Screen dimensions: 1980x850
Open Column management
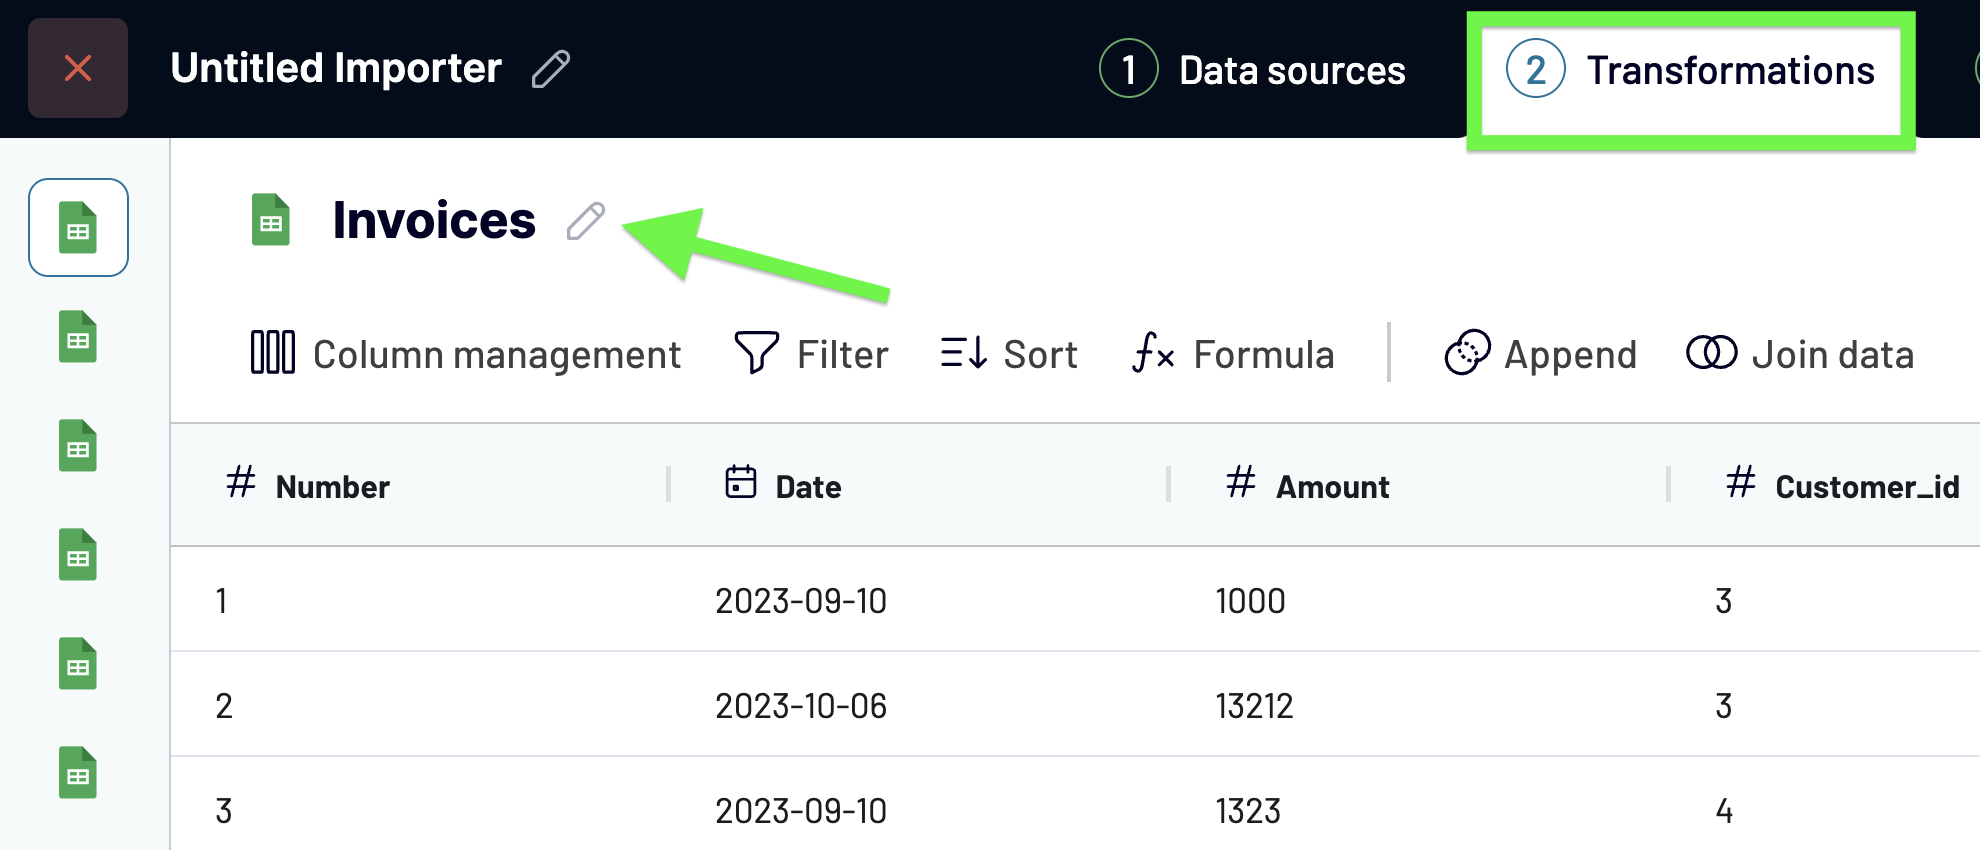tap(466, 354)
